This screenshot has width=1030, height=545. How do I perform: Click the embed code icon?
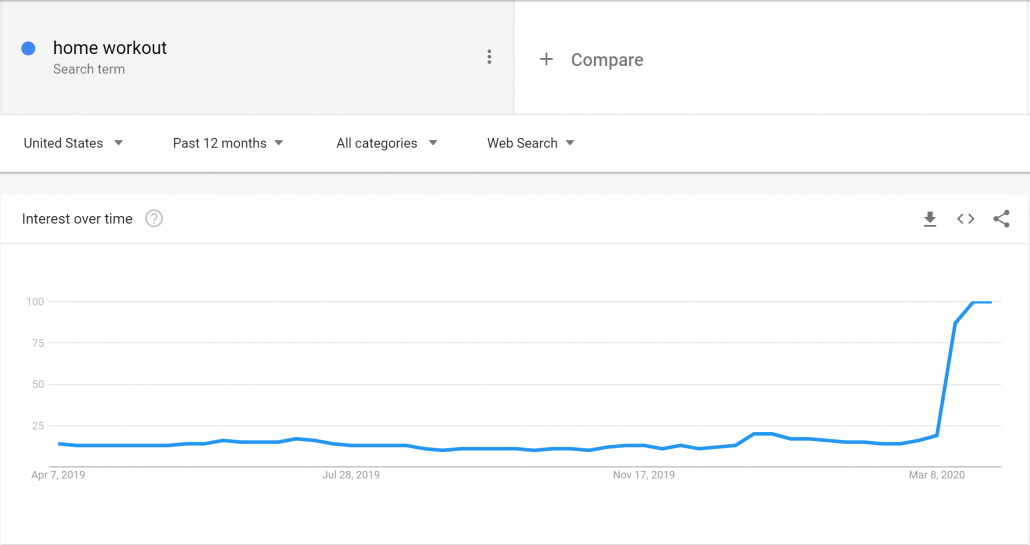click(965, 219)
